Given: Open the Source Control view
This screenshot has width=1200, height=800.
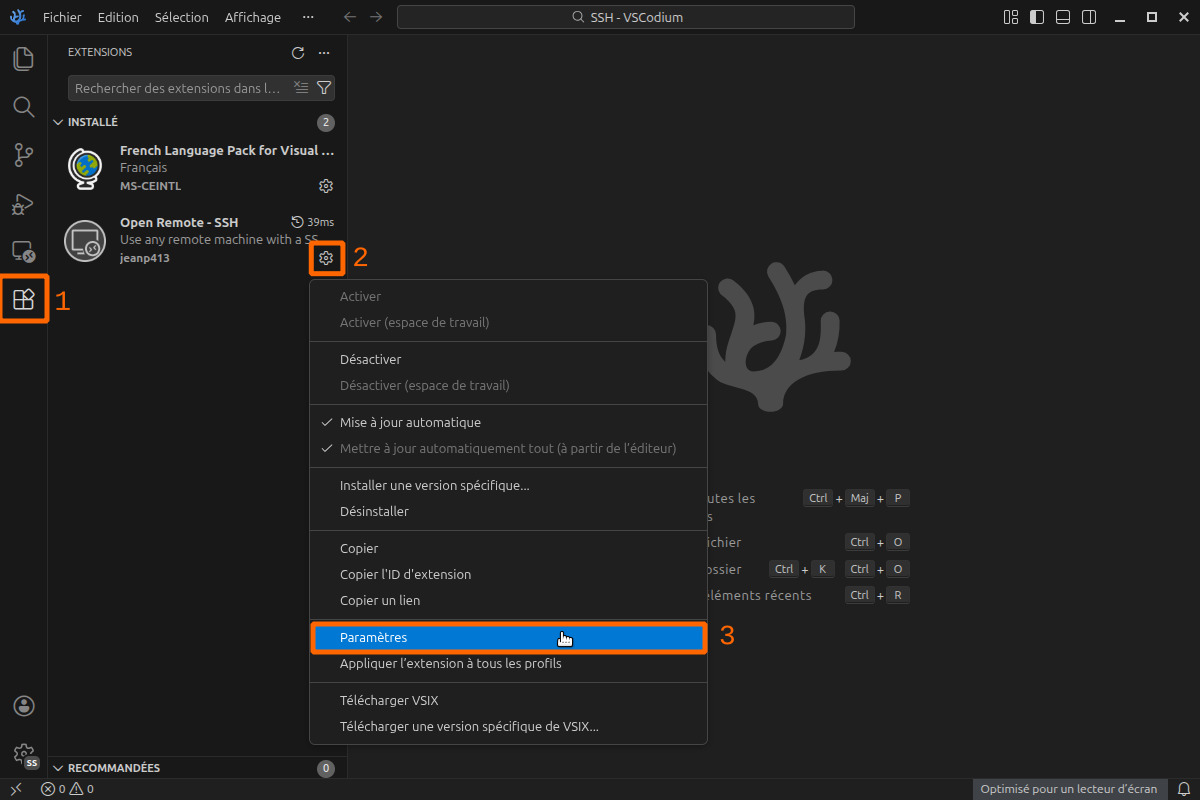Looking at the screenshot, I should (24, 154).
